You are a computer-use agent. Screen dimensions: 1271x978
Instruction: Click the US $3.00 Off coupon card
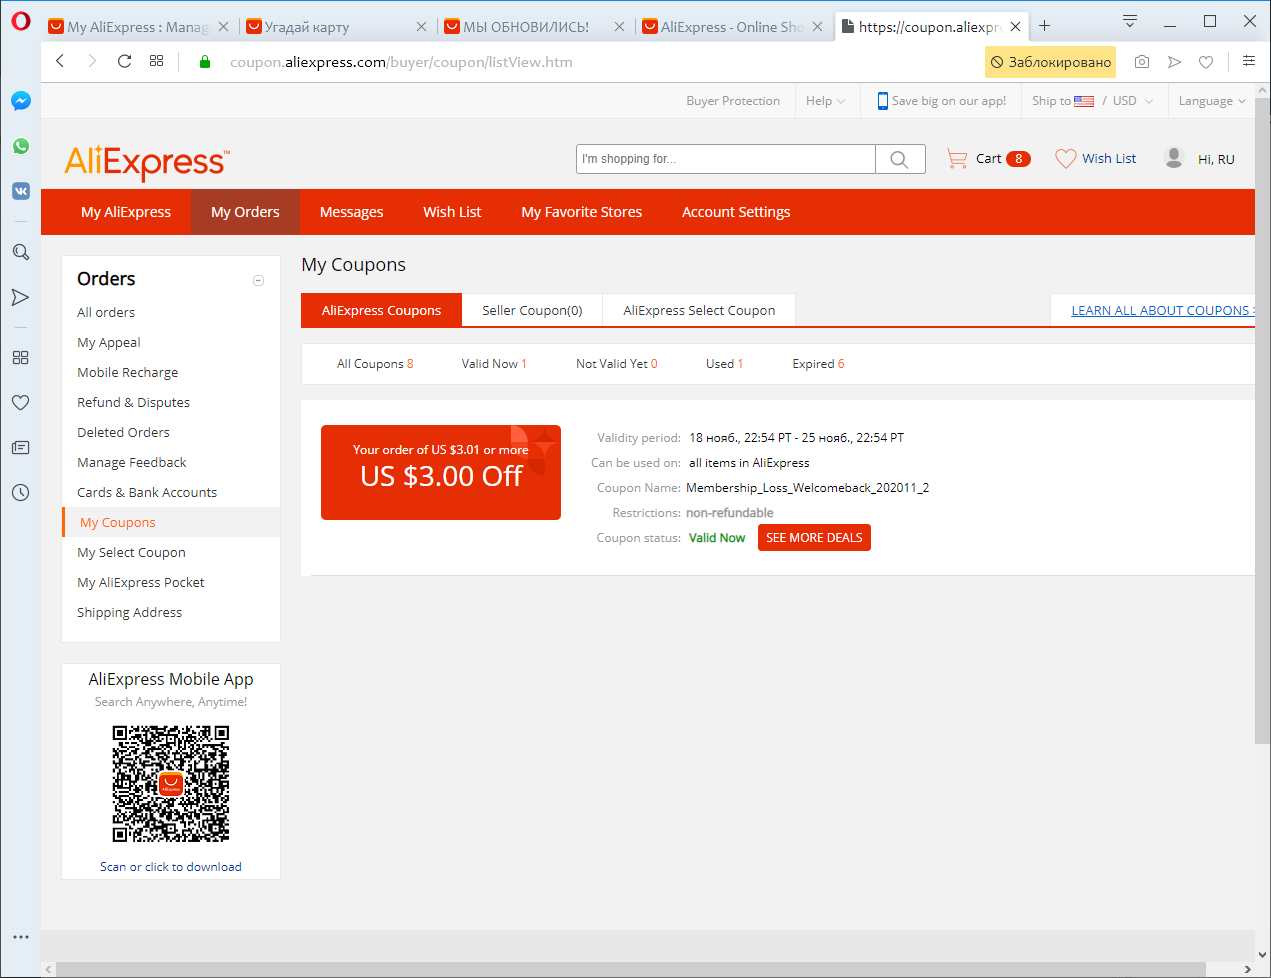click(441, 472)
